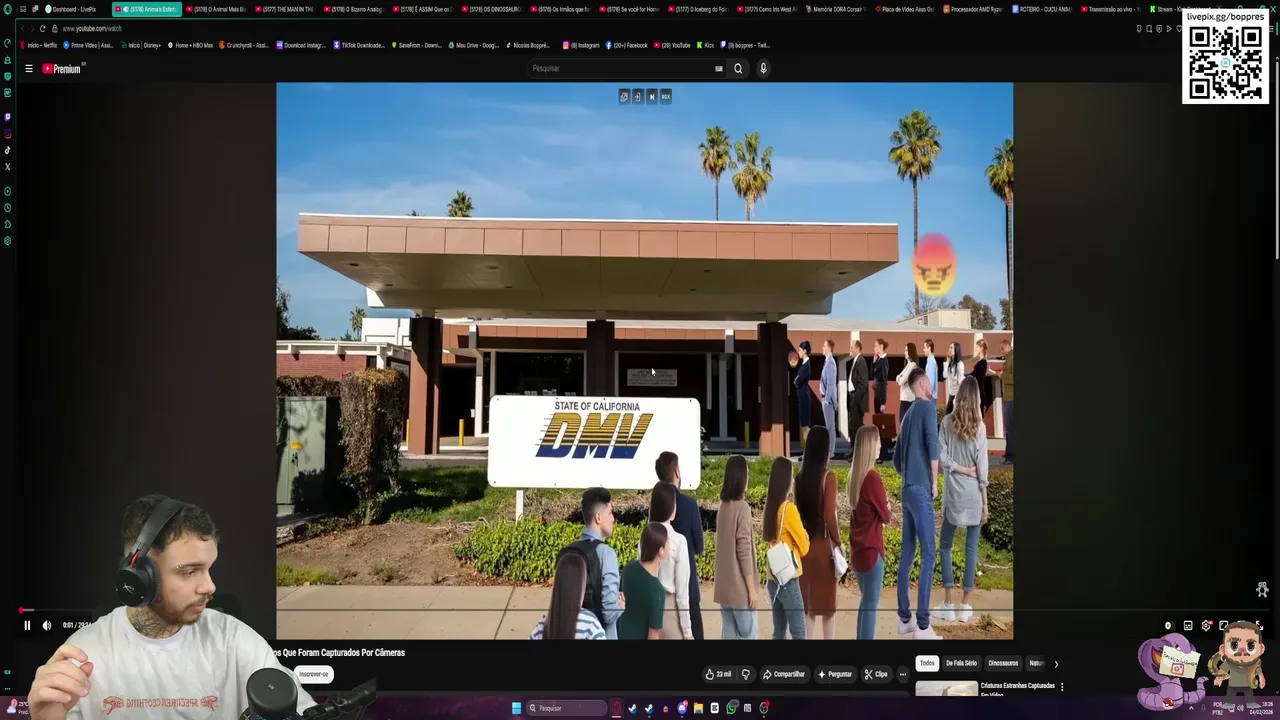Go to YouTube Premium home logo
The width and height of the screenshot is (1280, 720).
click(62, 69)
